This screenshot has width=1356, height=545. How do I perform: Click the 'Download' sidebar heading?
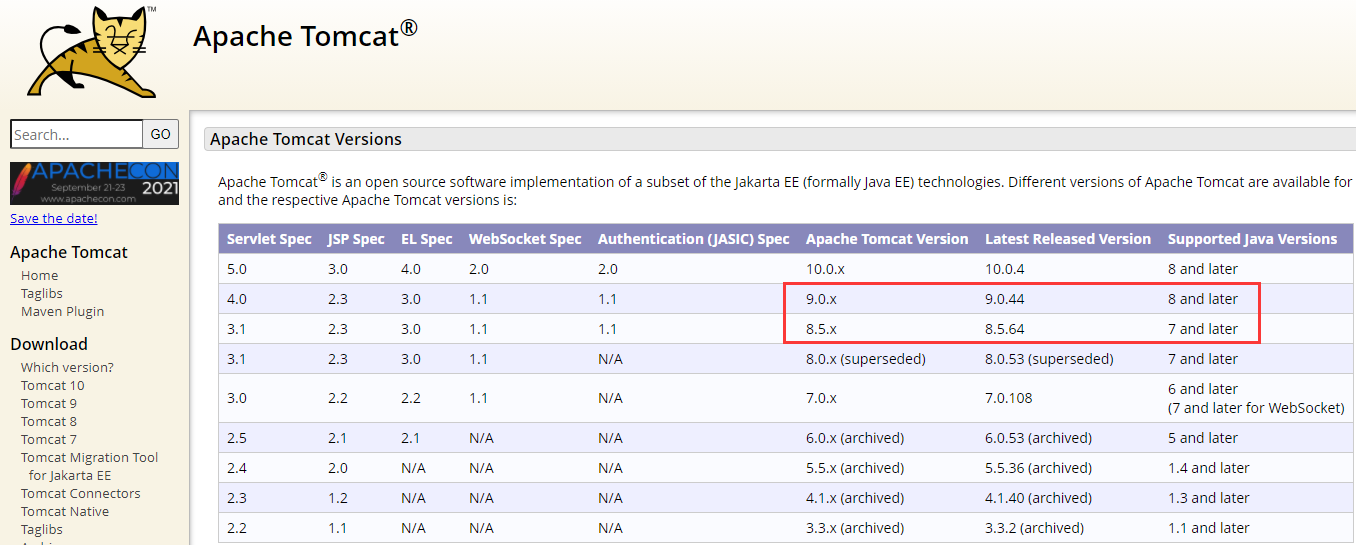pos(49,344)
